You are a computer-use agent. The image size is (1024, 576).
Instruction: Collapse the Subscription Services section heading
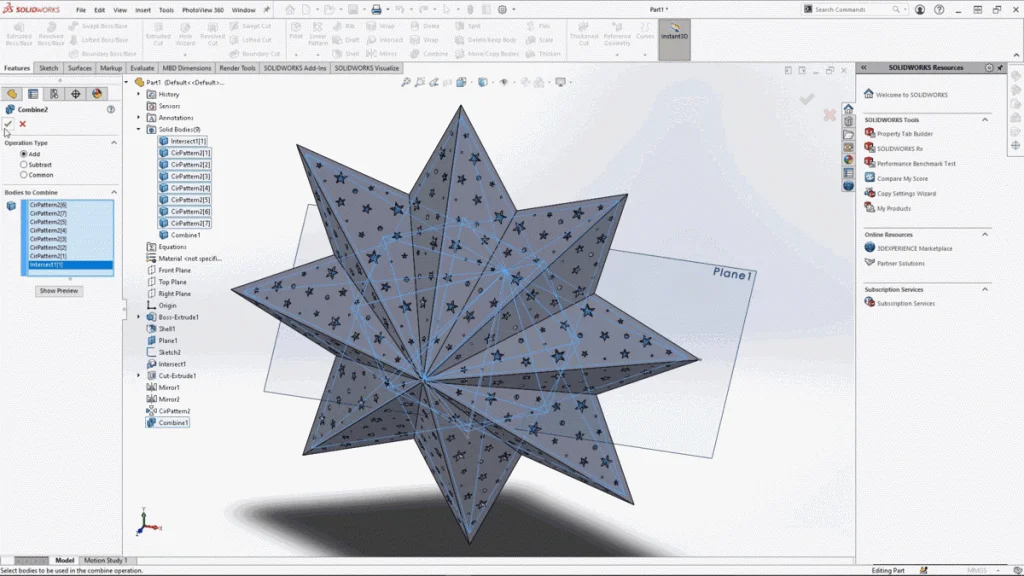coord(985,289)
